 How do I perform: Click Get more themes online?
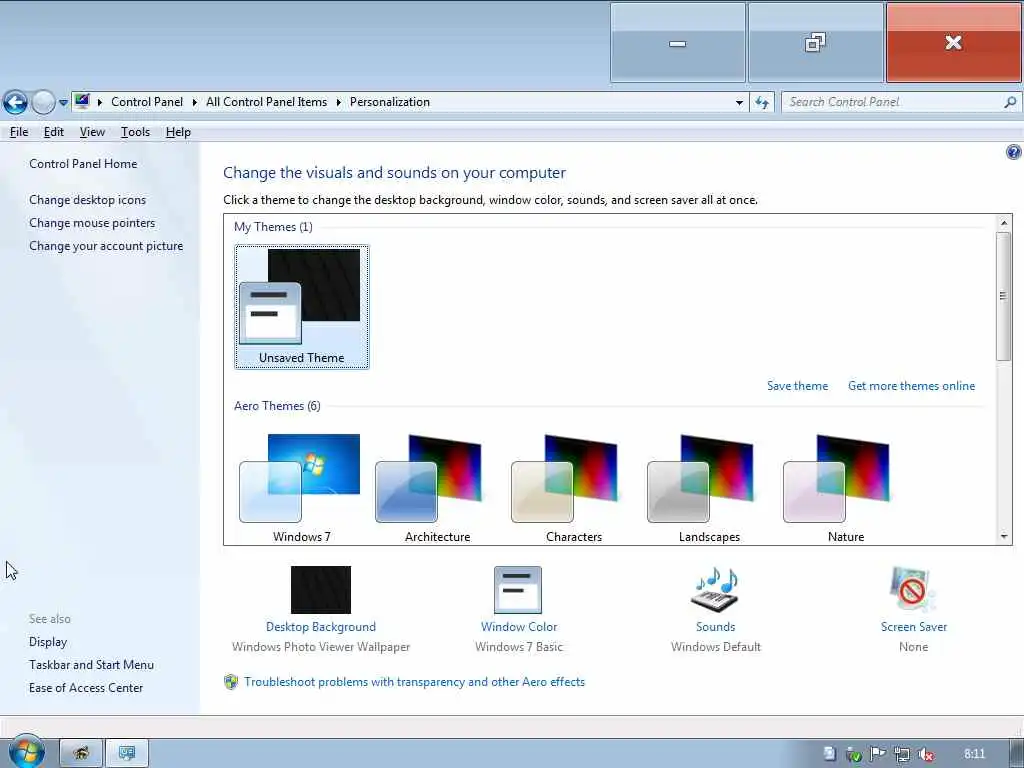click(x=911, y=386)
